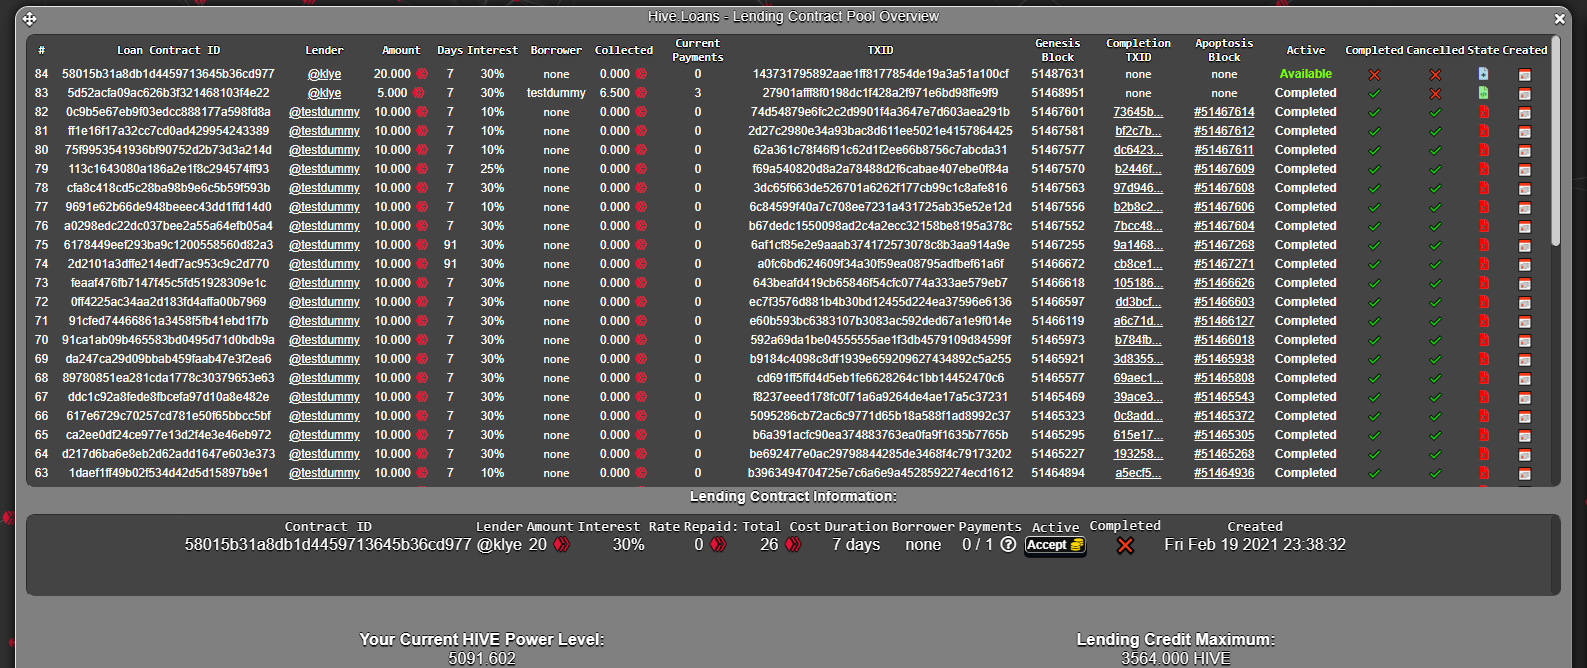Viewport: 1587px width, 668px height.
Task: Click the green completed checkmark for contract 78
Action: (x=1374, y=188)
